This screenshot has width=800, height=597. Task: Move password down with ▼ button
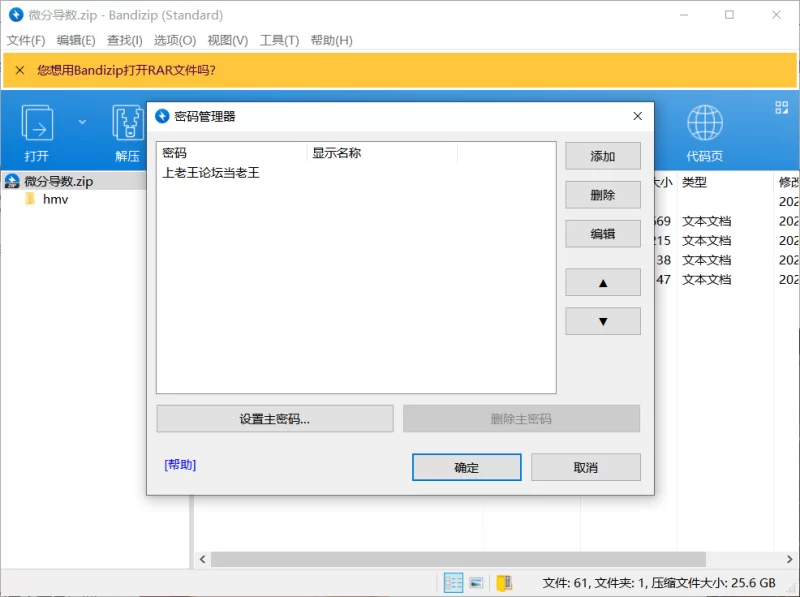pyautogui.click(x=603, y=321)
